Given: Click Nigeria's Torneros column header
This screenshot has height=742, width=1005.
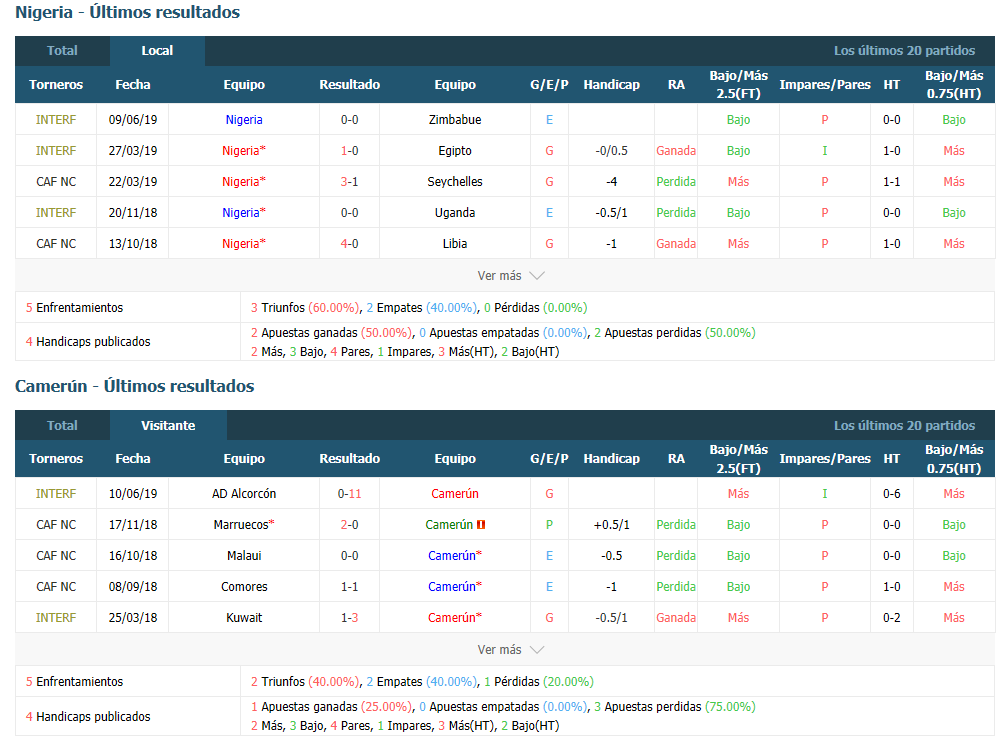Looking at the screenshot, I should (x=56, y=85).
